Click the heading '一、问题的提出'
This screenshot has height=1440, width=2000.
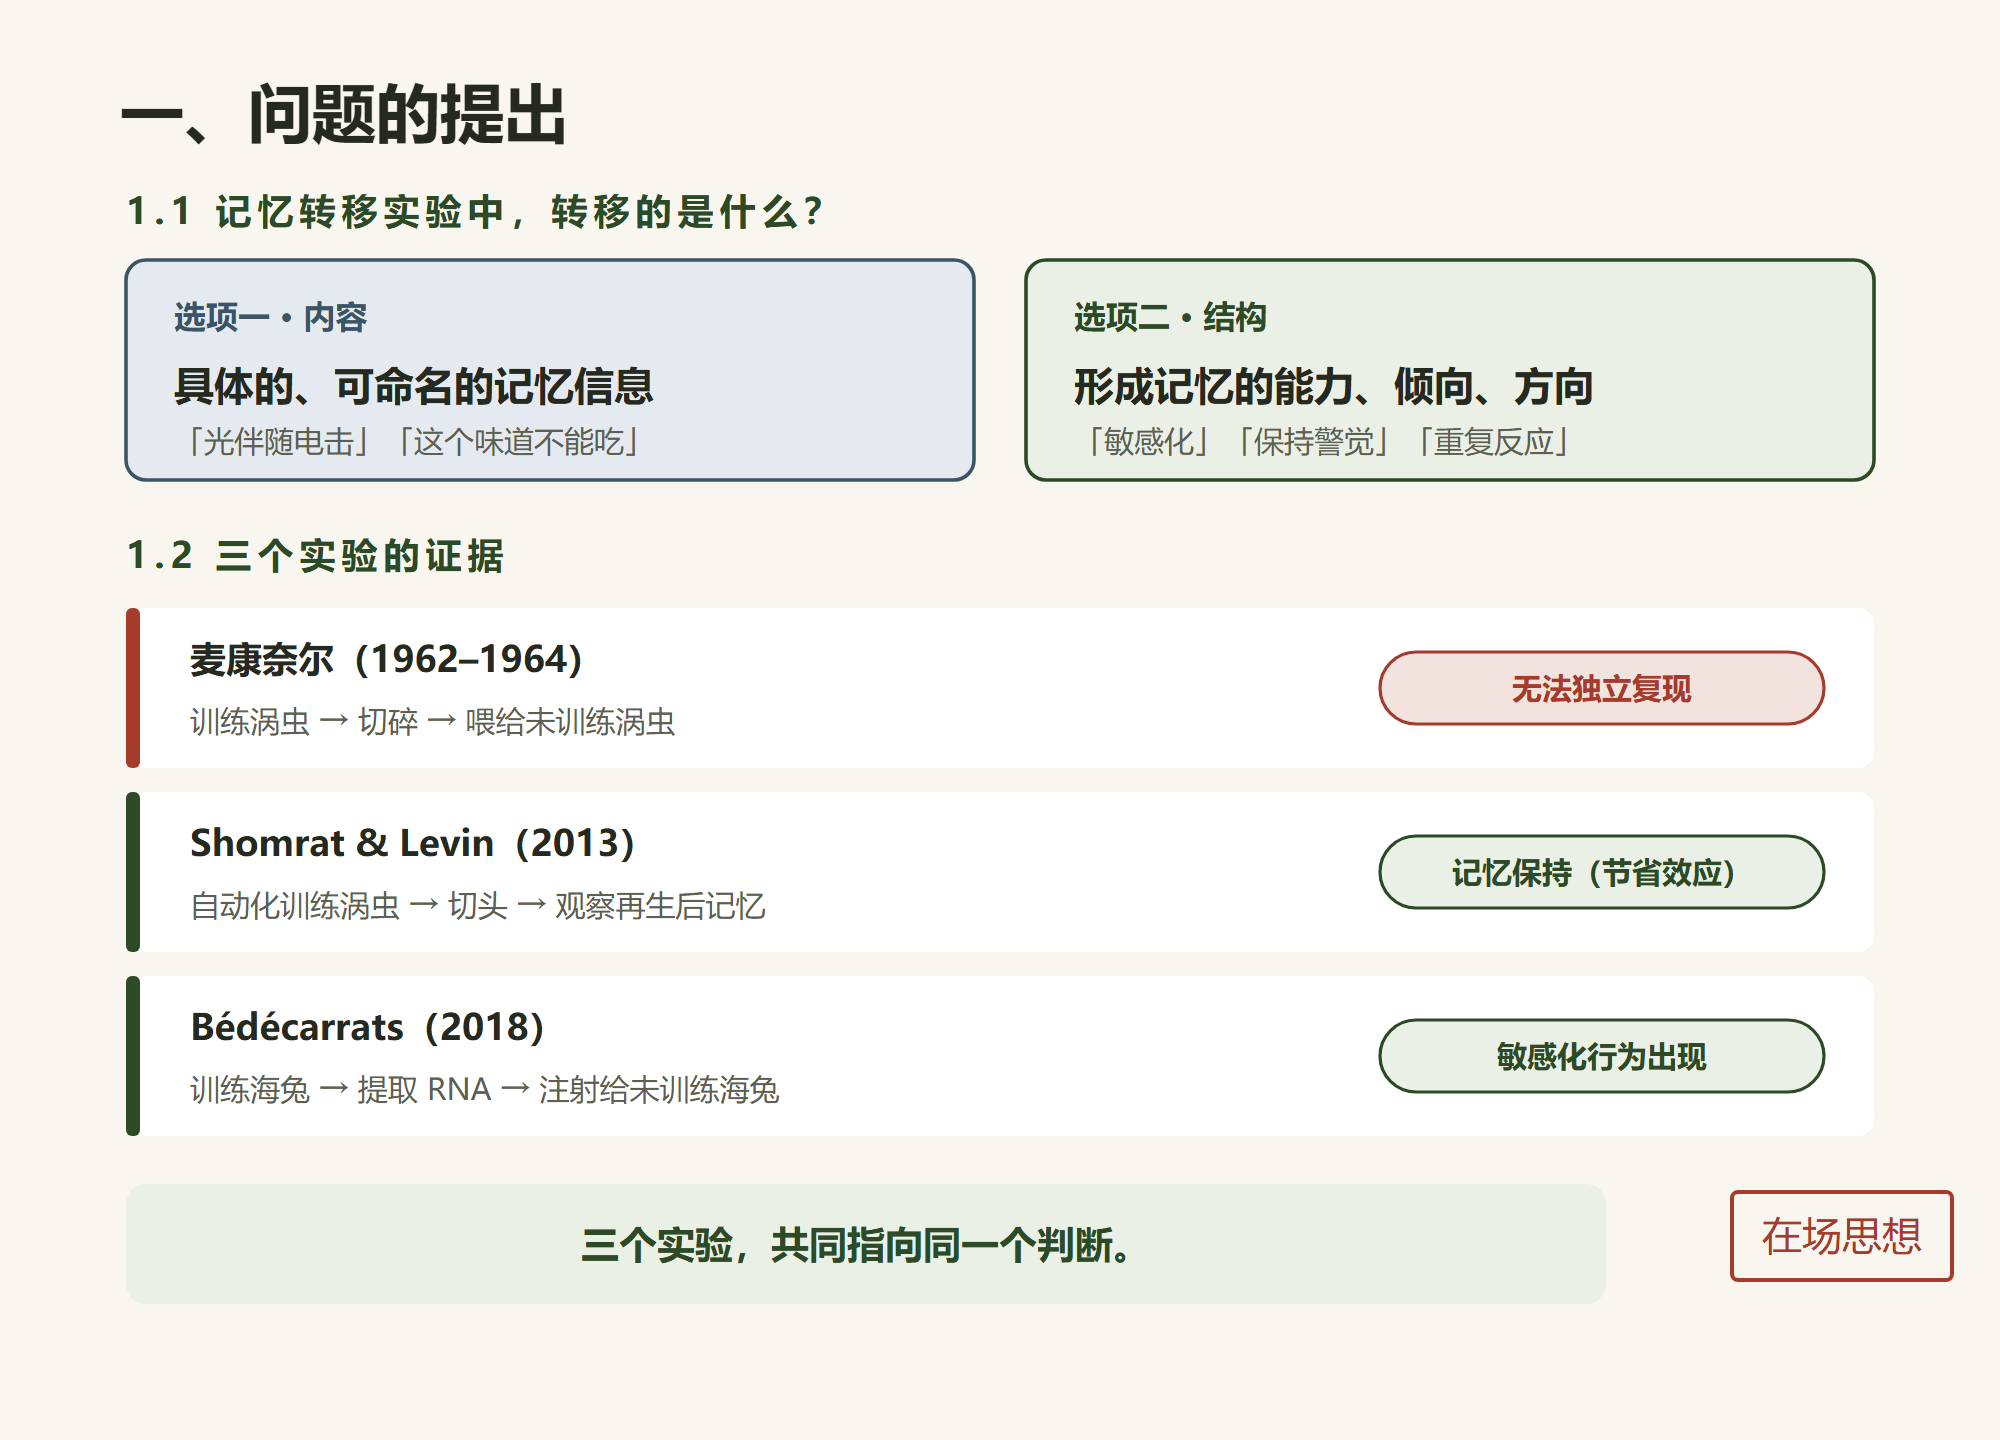pos(344,116)
